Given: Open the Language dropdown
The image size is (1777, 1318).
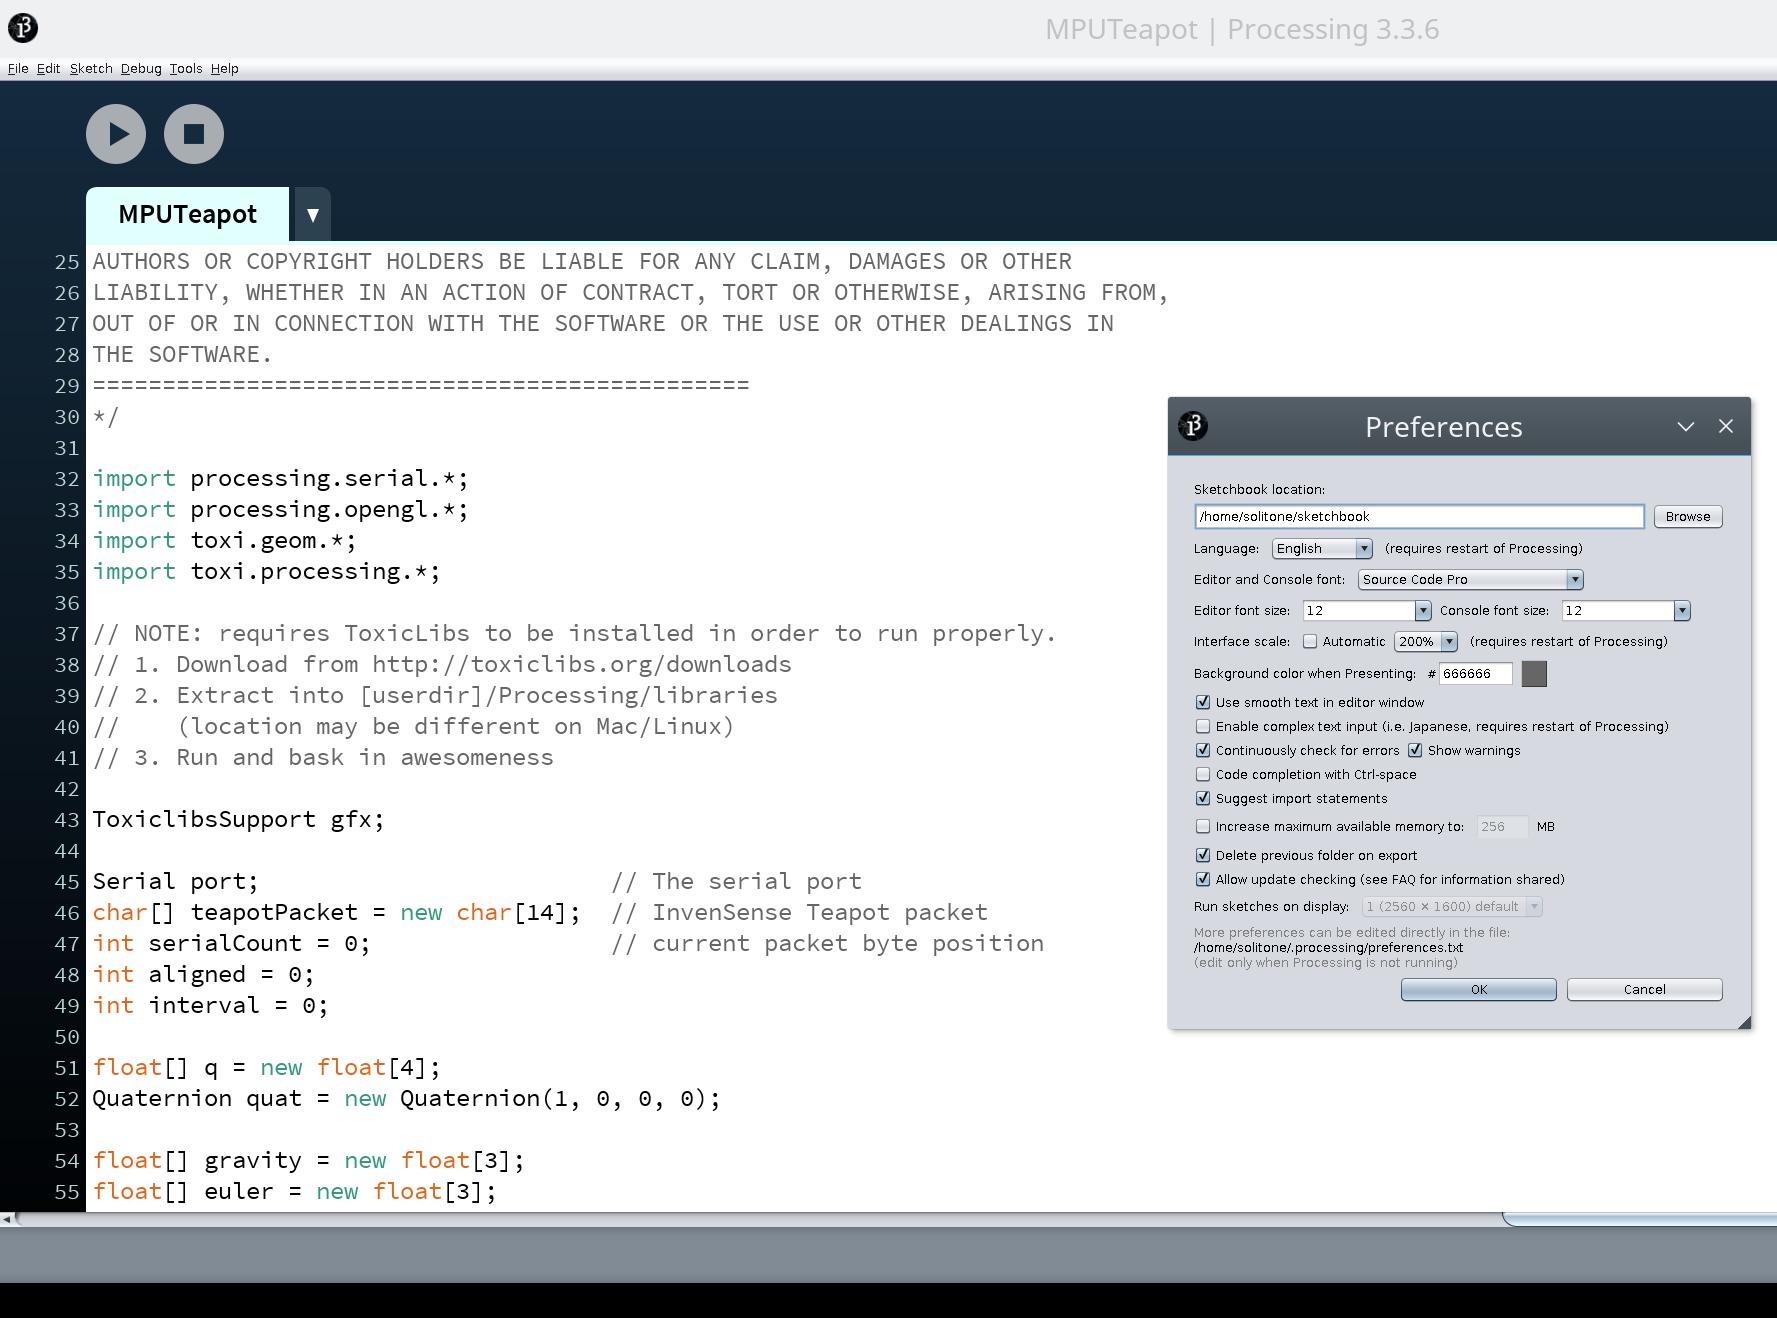Looking at the screenshot, I should click(1322, 548).
